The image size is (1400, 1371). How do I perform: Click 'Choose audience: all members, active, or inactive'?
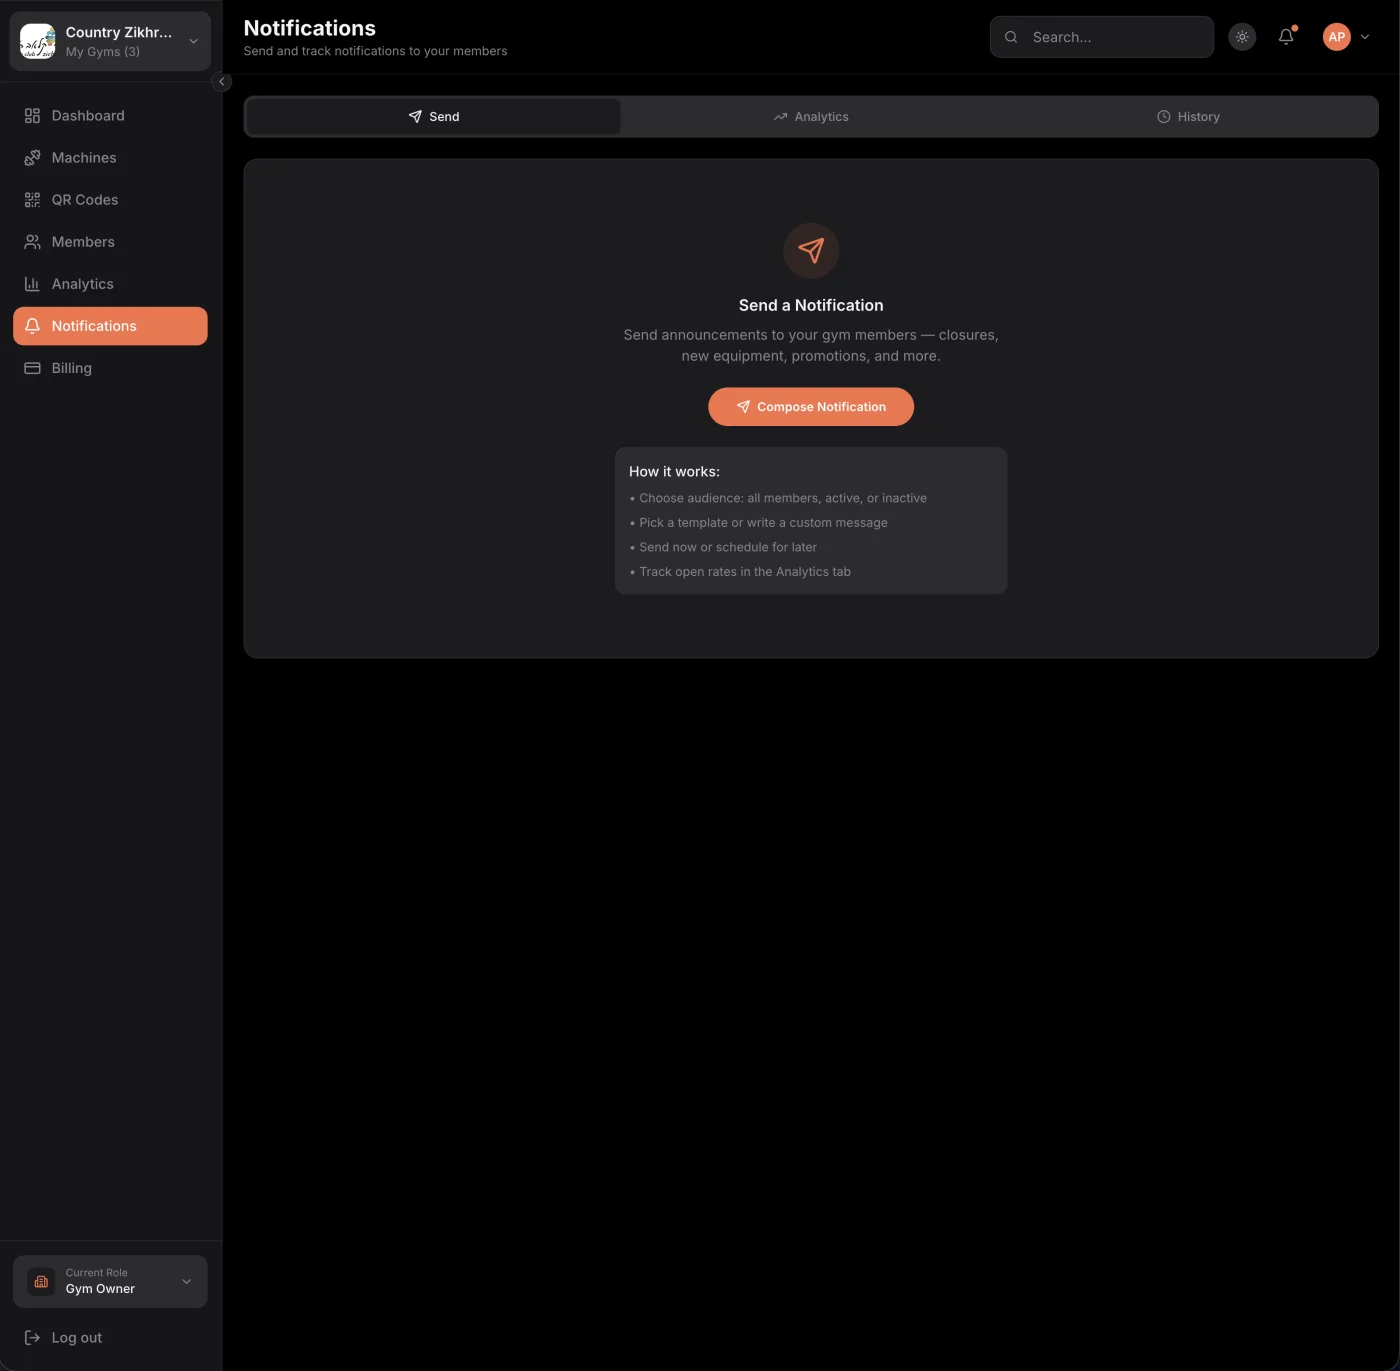[783, 498]
